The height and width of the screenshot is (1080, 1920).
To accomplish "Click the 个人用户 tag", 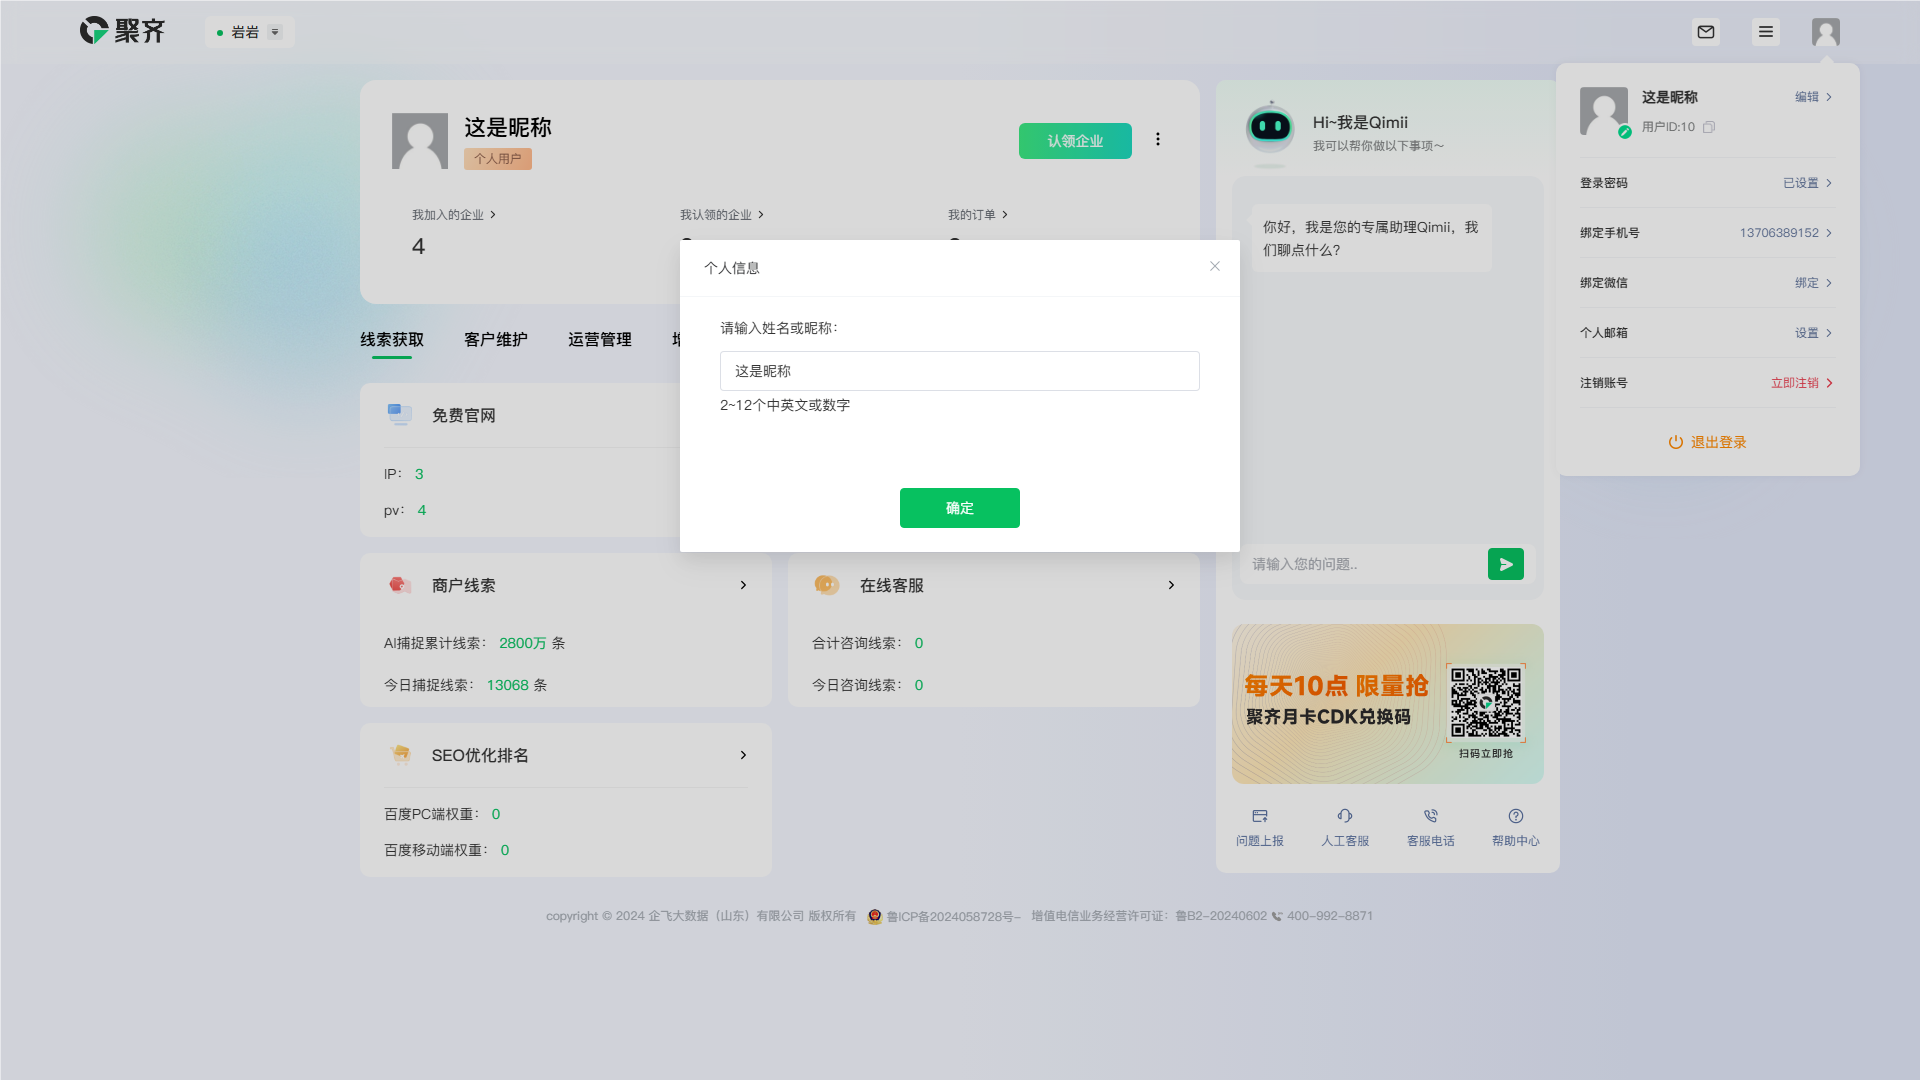I will pyautogui.click(x=498, y=159).
